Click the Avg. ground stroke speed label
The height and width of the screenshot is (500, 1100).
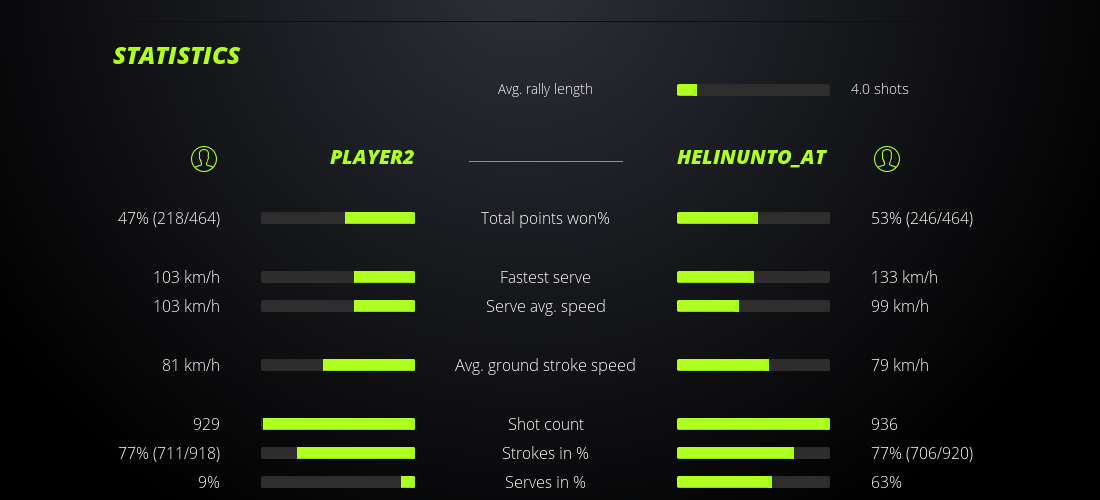click(545, 365)
